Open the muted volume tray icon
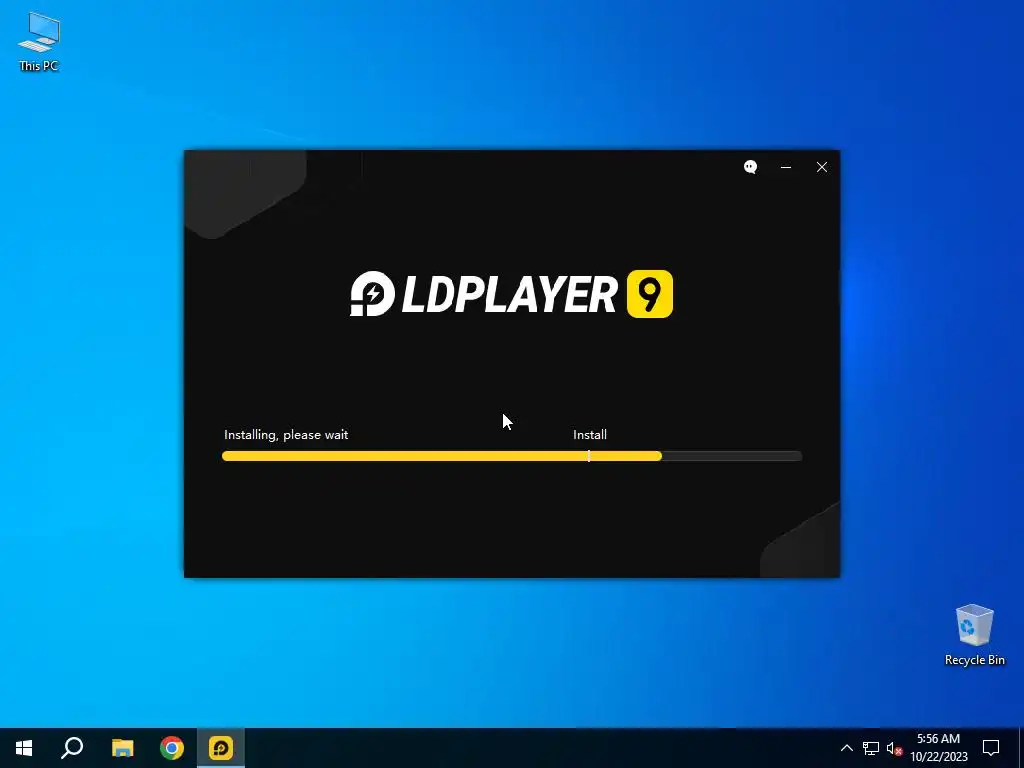This screenshot has width=1024, height=768. point(894,748)
